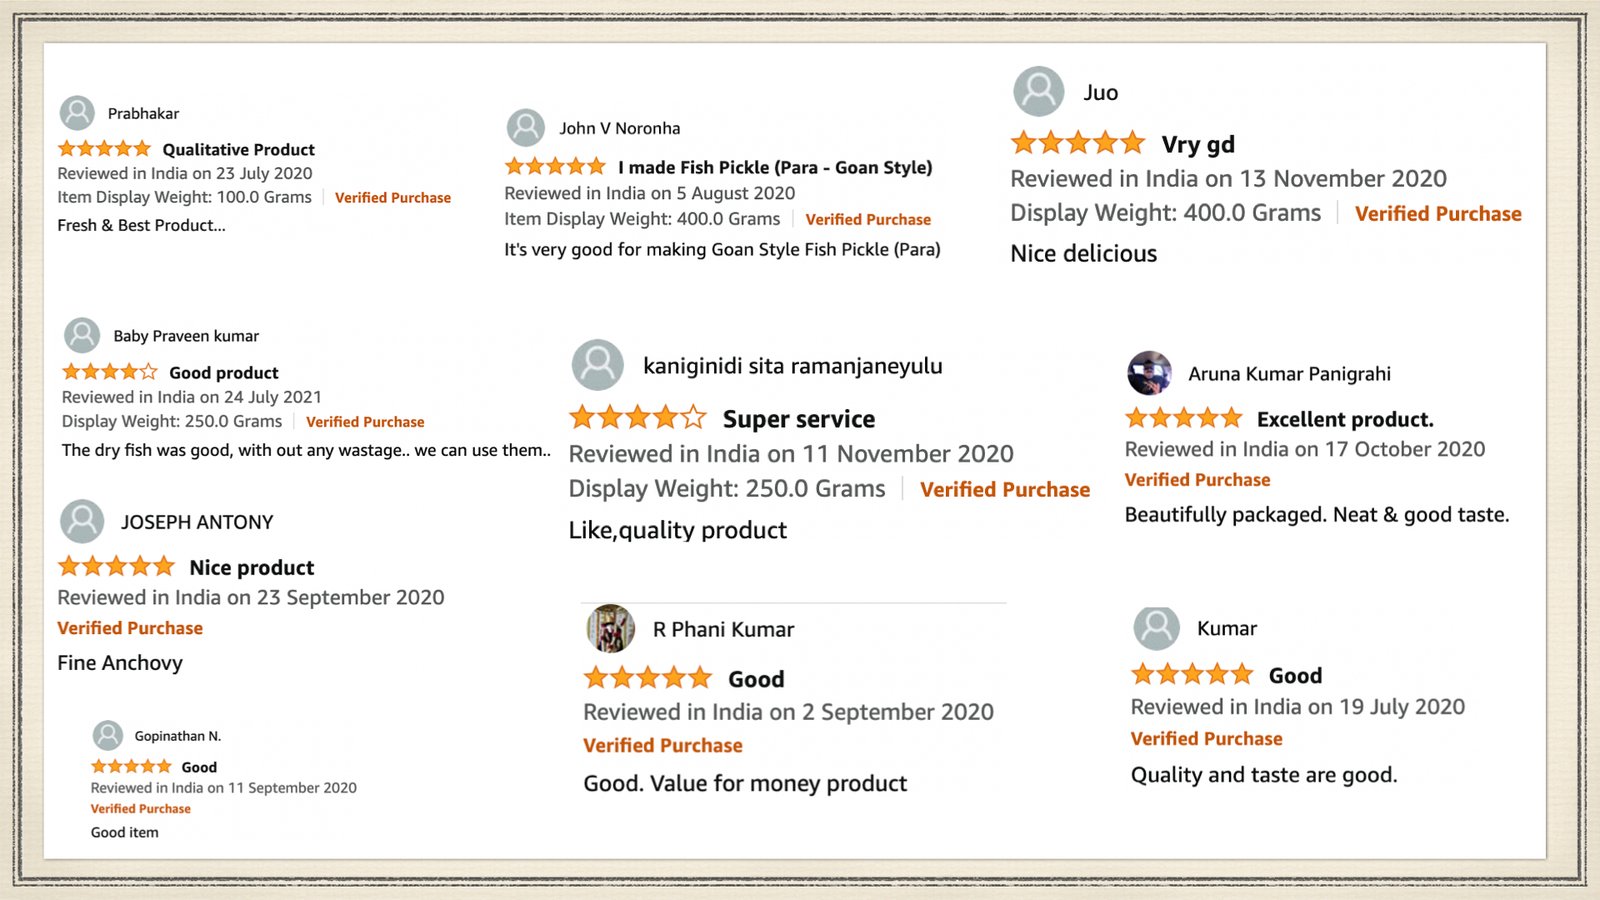The image size is (1600, 900).
Task: Open 'I made Fish Pickle' review title
Action: pos(775,167)
